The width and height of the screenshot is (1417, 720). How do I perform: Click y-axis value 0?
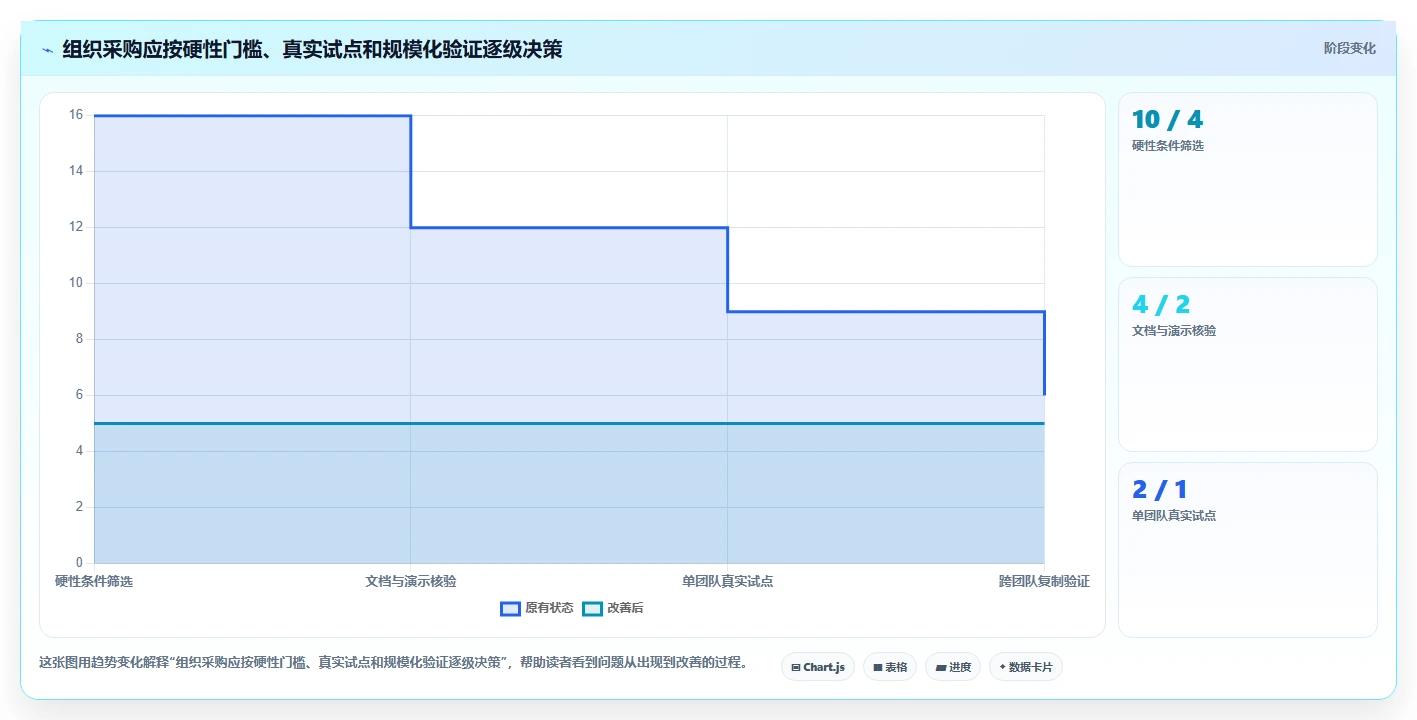[80, 563]
